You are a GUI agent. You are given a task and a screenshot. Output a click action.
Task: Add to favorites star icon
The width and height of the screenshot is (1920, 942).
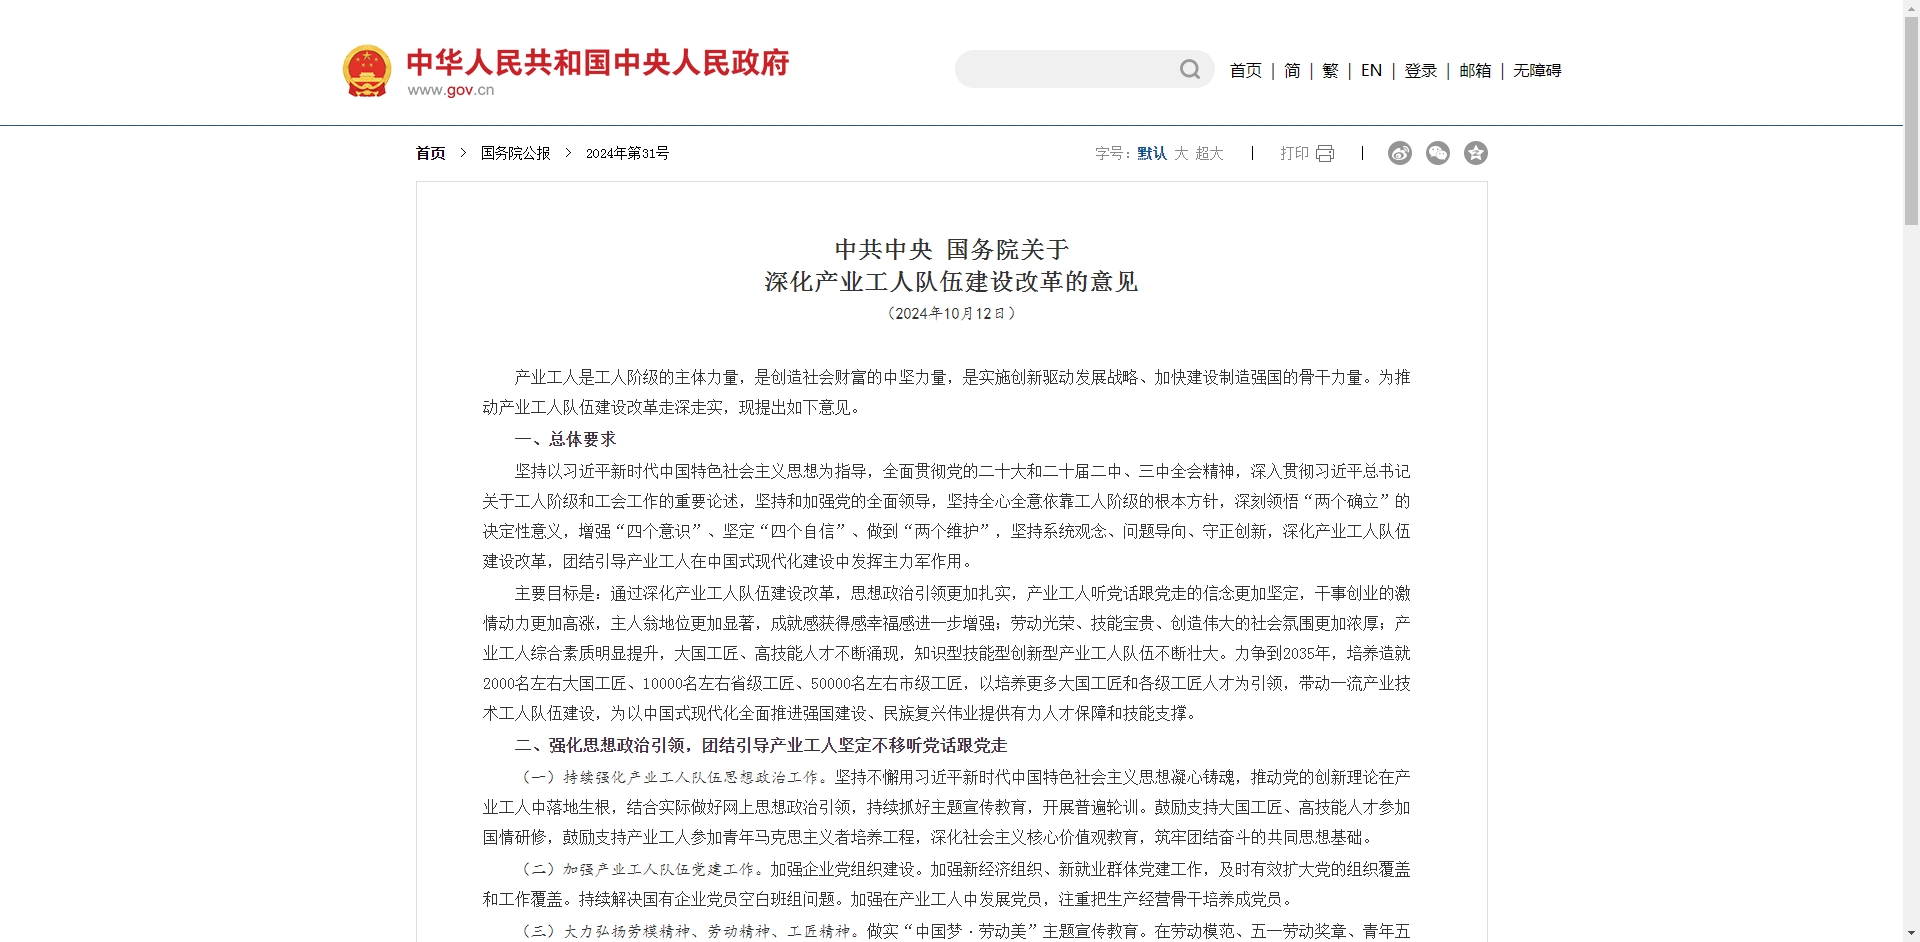click(x=1476, y=153)
